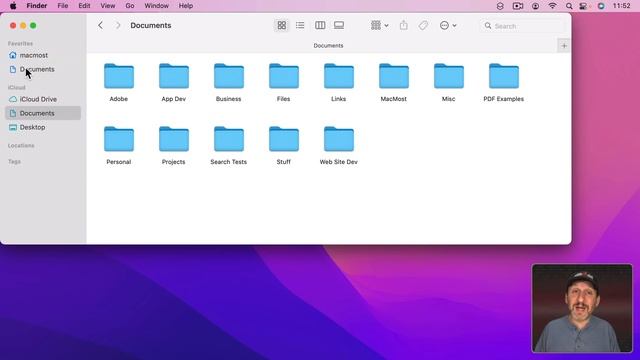Open the File menu

(x=62, y=6)
